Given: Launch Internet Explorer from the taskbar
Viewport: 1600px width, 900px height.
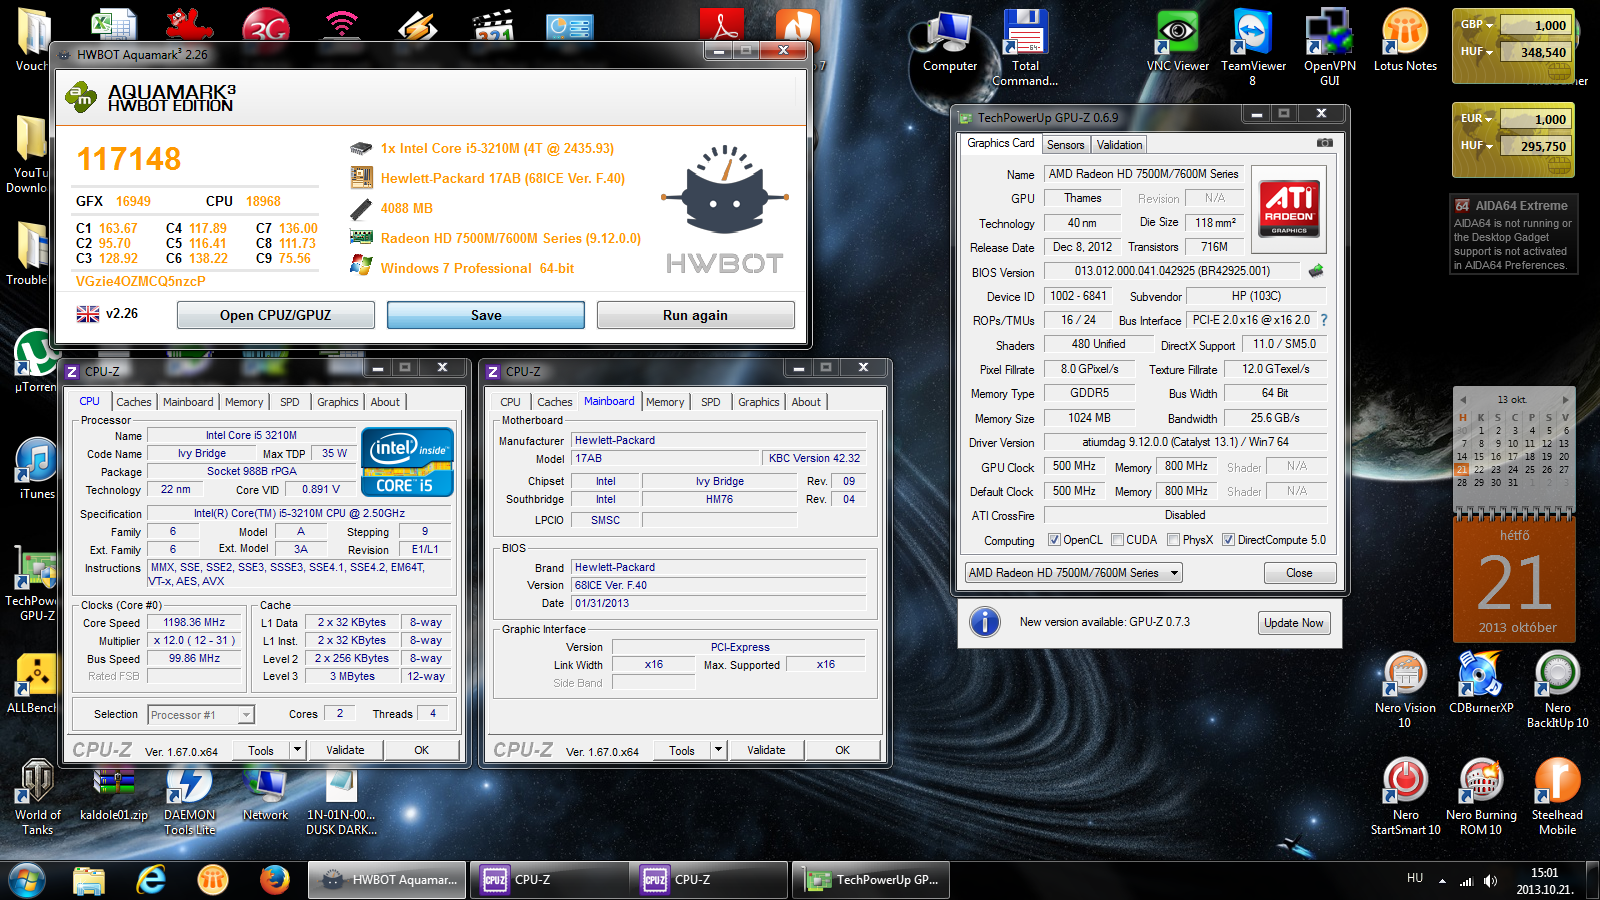Looking at the screenshot, I should point(151,880).
